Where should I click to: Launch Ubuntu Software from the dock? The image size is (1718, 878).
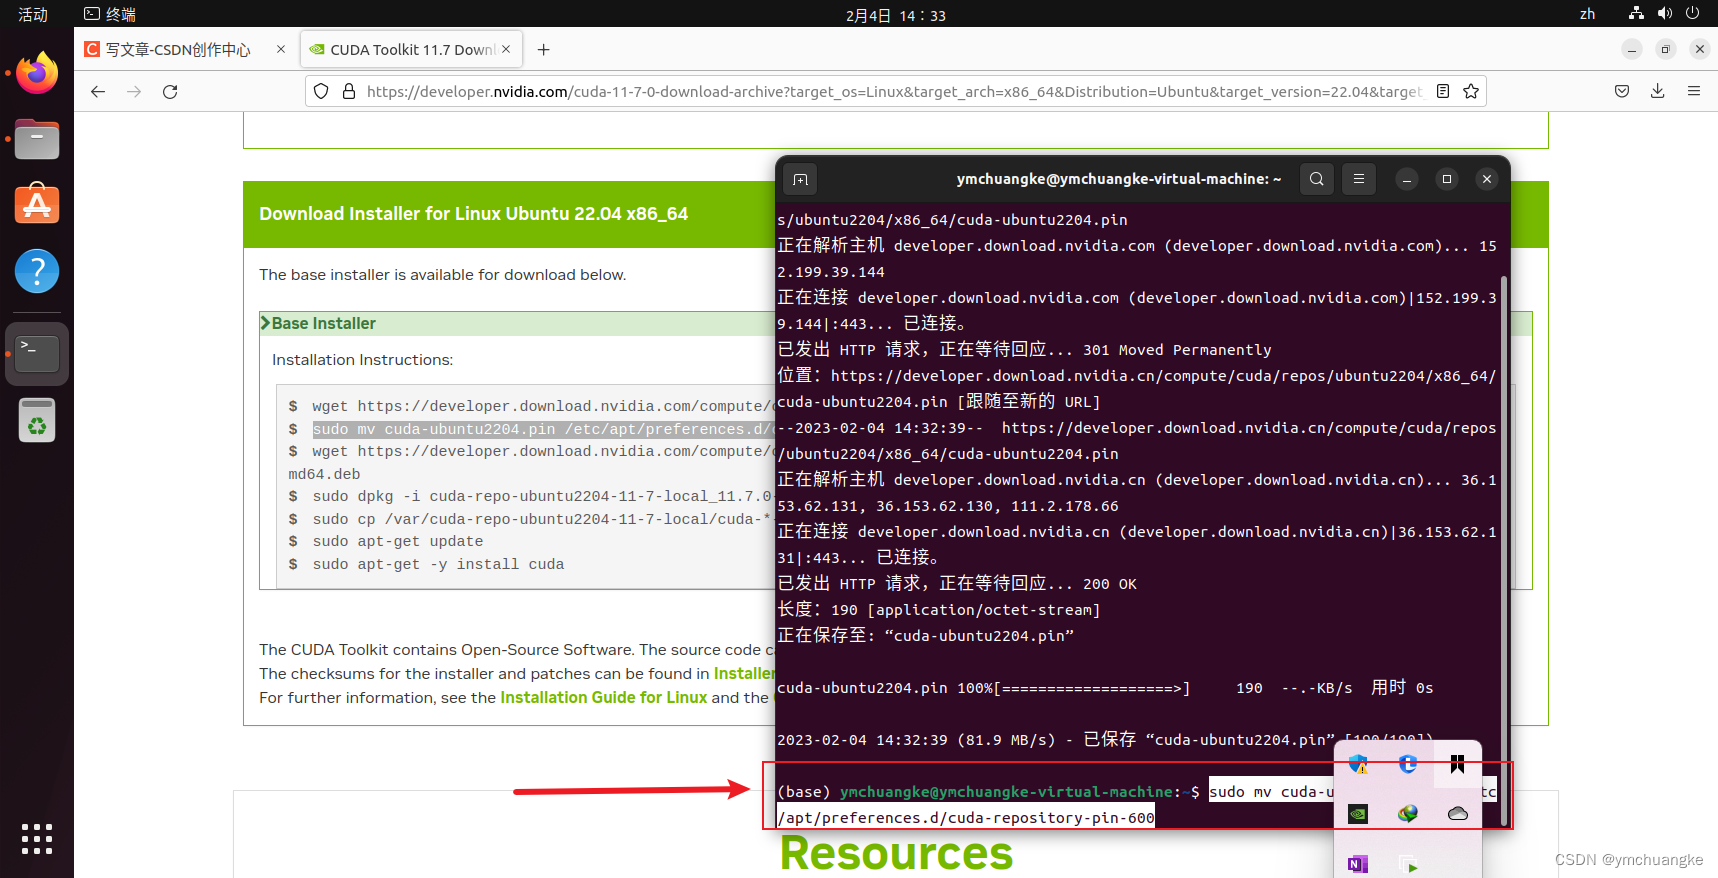pyautogui.click(x=37, y=204)
